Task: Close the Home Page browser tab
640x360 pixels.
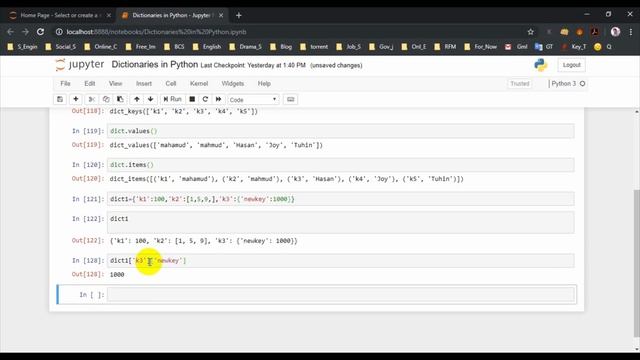Action: pyautogui.click(x=109, y=15)
